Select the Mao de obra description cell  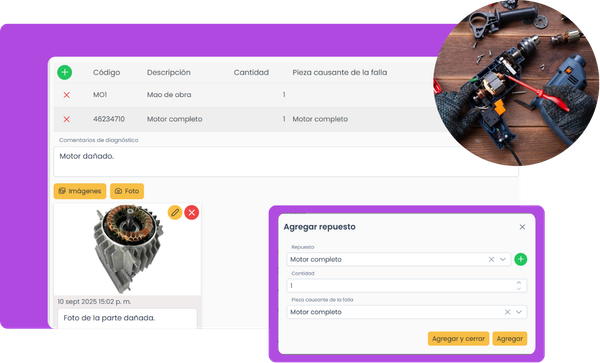pos(169,95)
